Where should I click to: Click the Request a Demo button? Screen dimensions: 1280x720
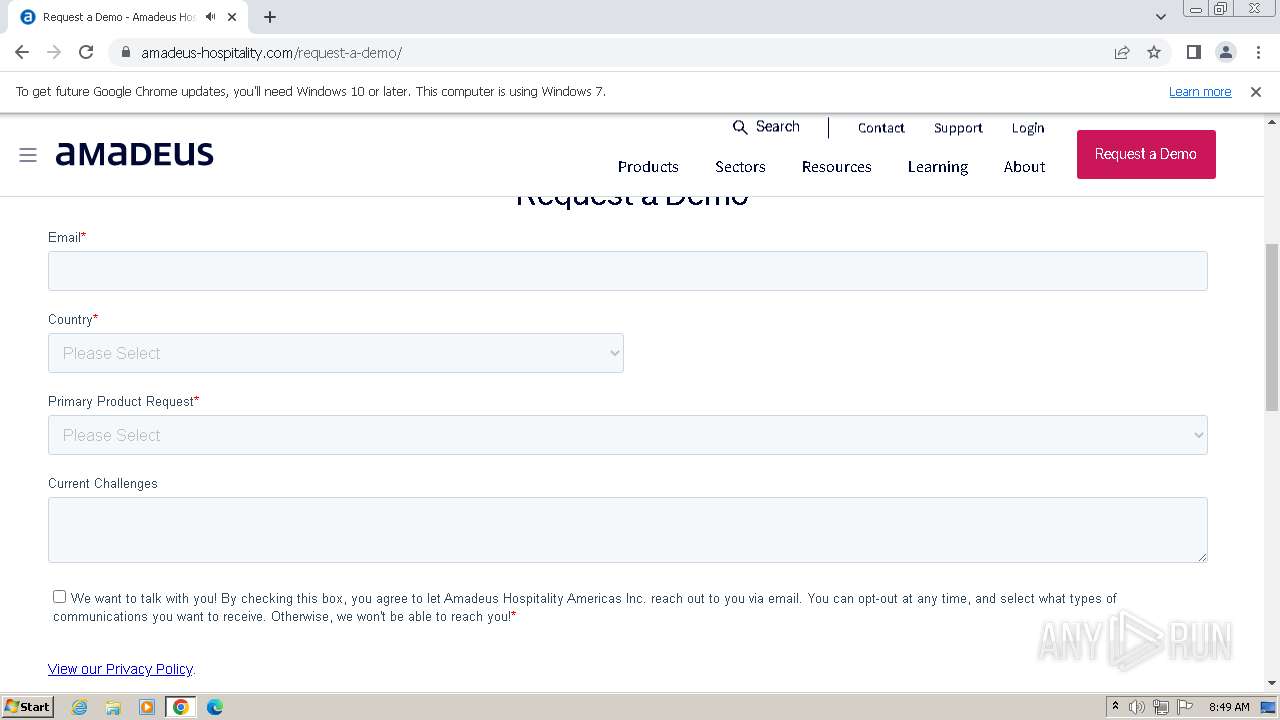[1146, 154]
